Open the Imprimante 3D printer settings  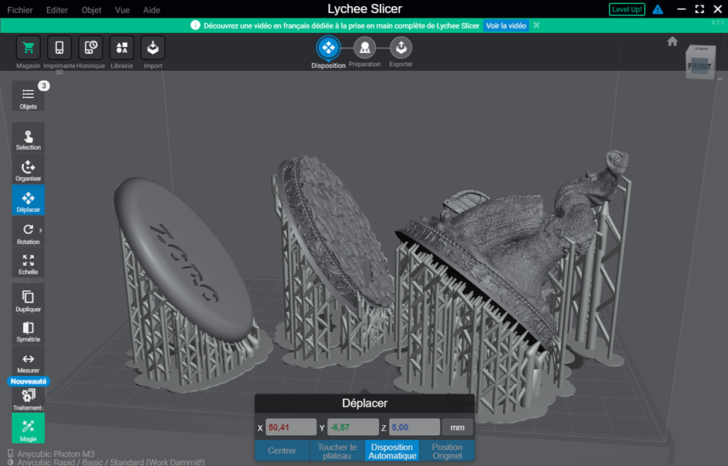click(x=59, y=48)
